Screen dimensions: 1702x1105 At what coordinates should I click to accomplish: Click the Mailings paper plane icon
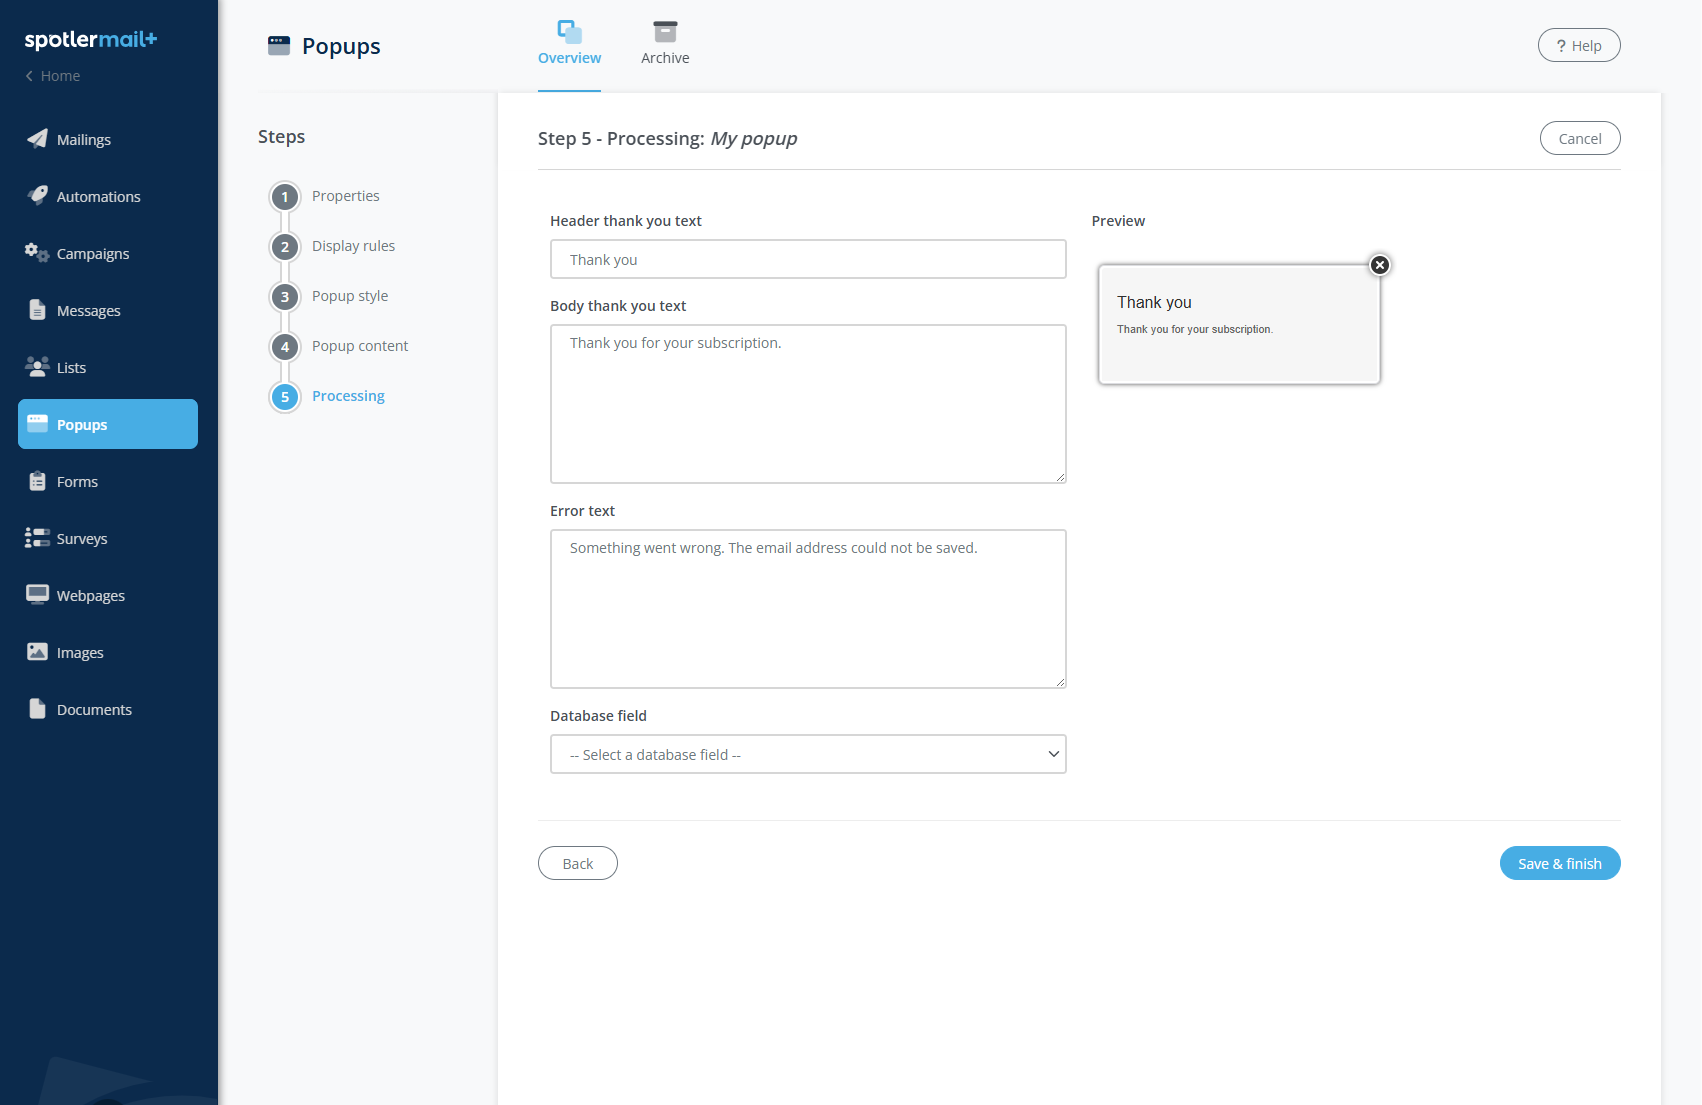(37, 139)
